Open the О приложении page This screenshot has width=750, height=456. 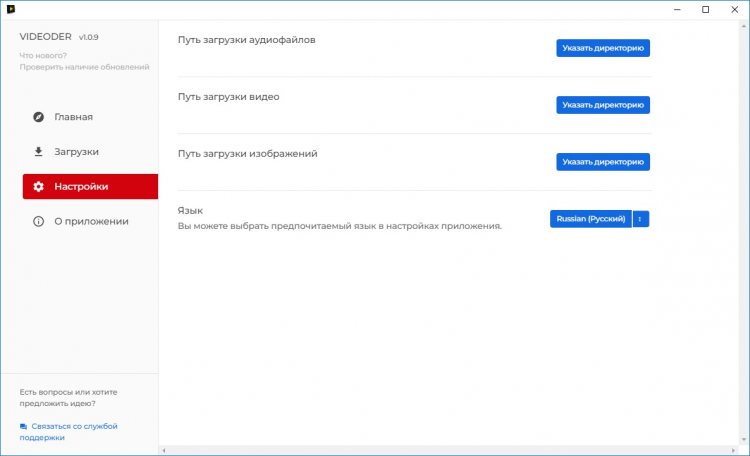(90, 221)
